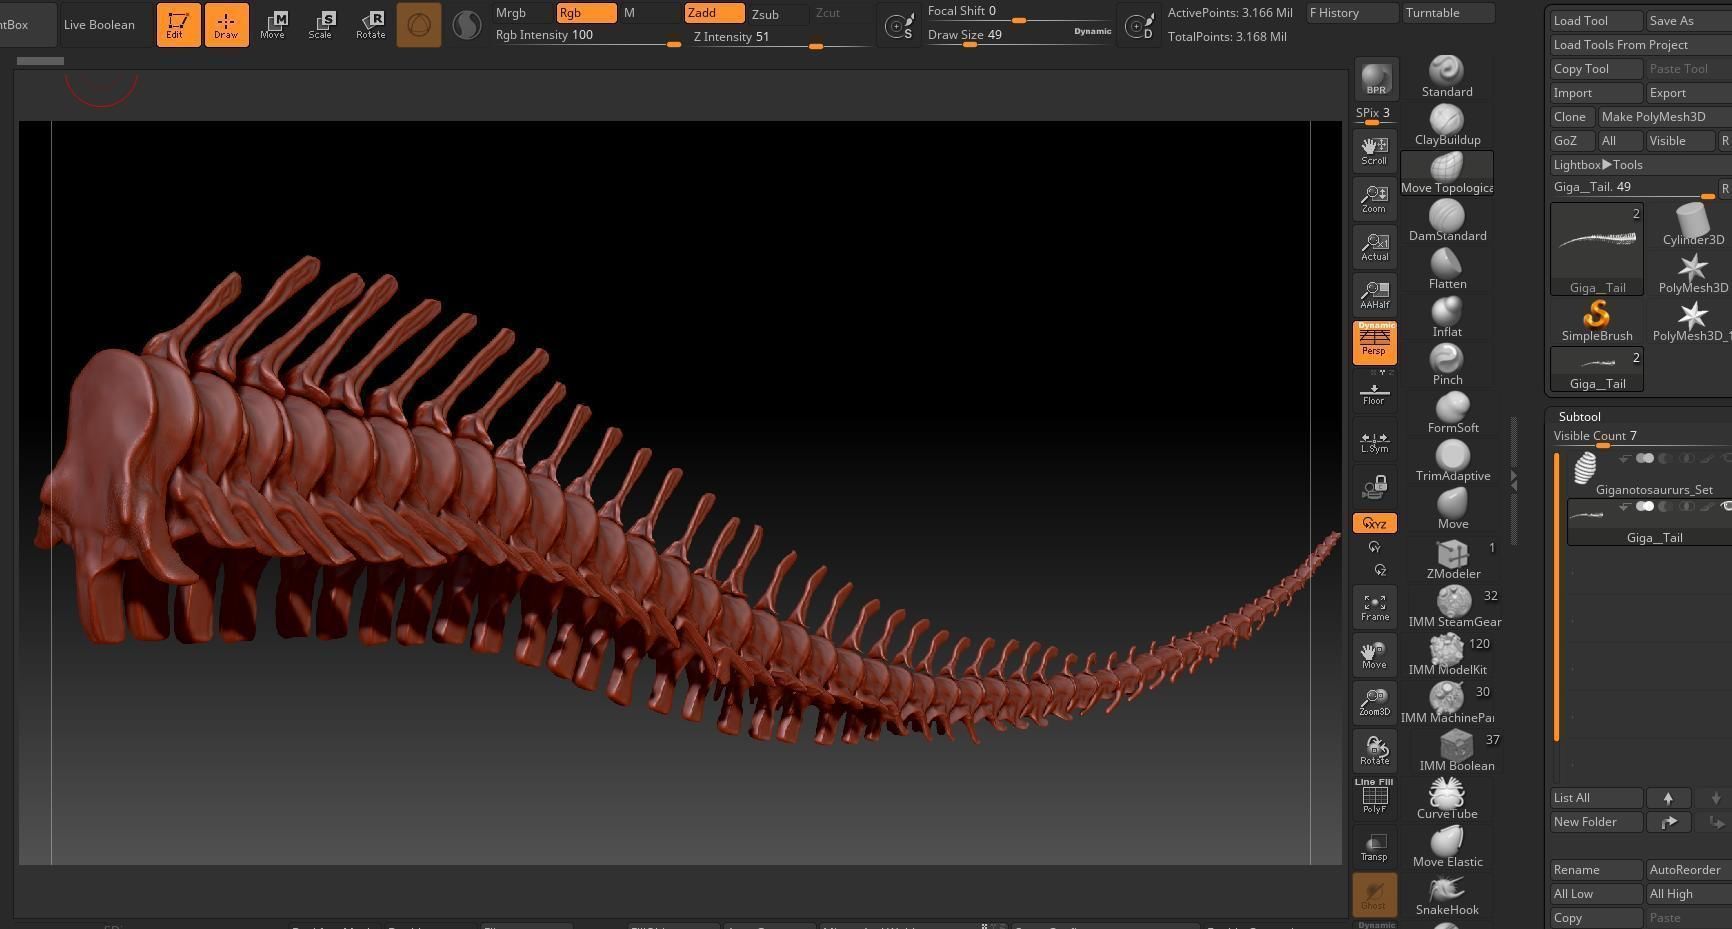
Task: Adjust the Visible Count slider
Action: [x=1640, y=437]
